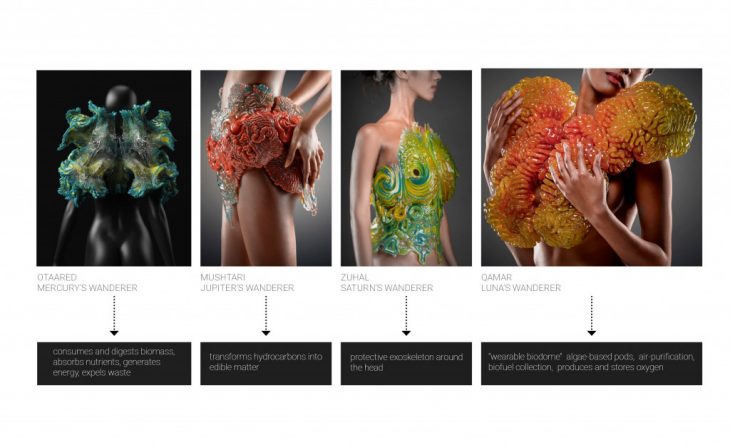Click the ZUHAL title text
This screenshot has width=730, height=445.
point(354,277)
